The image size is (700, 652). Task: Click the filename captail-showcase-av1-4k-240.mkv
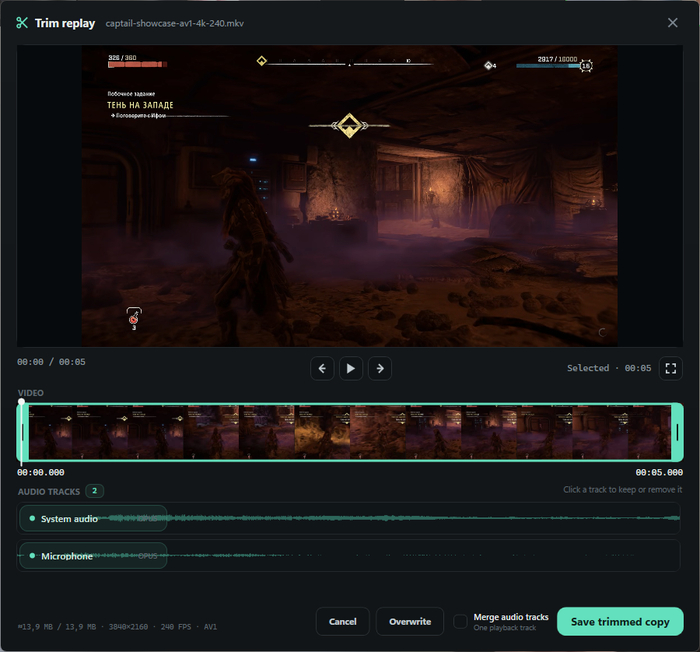pyautogui.click(x=175, y=23)
